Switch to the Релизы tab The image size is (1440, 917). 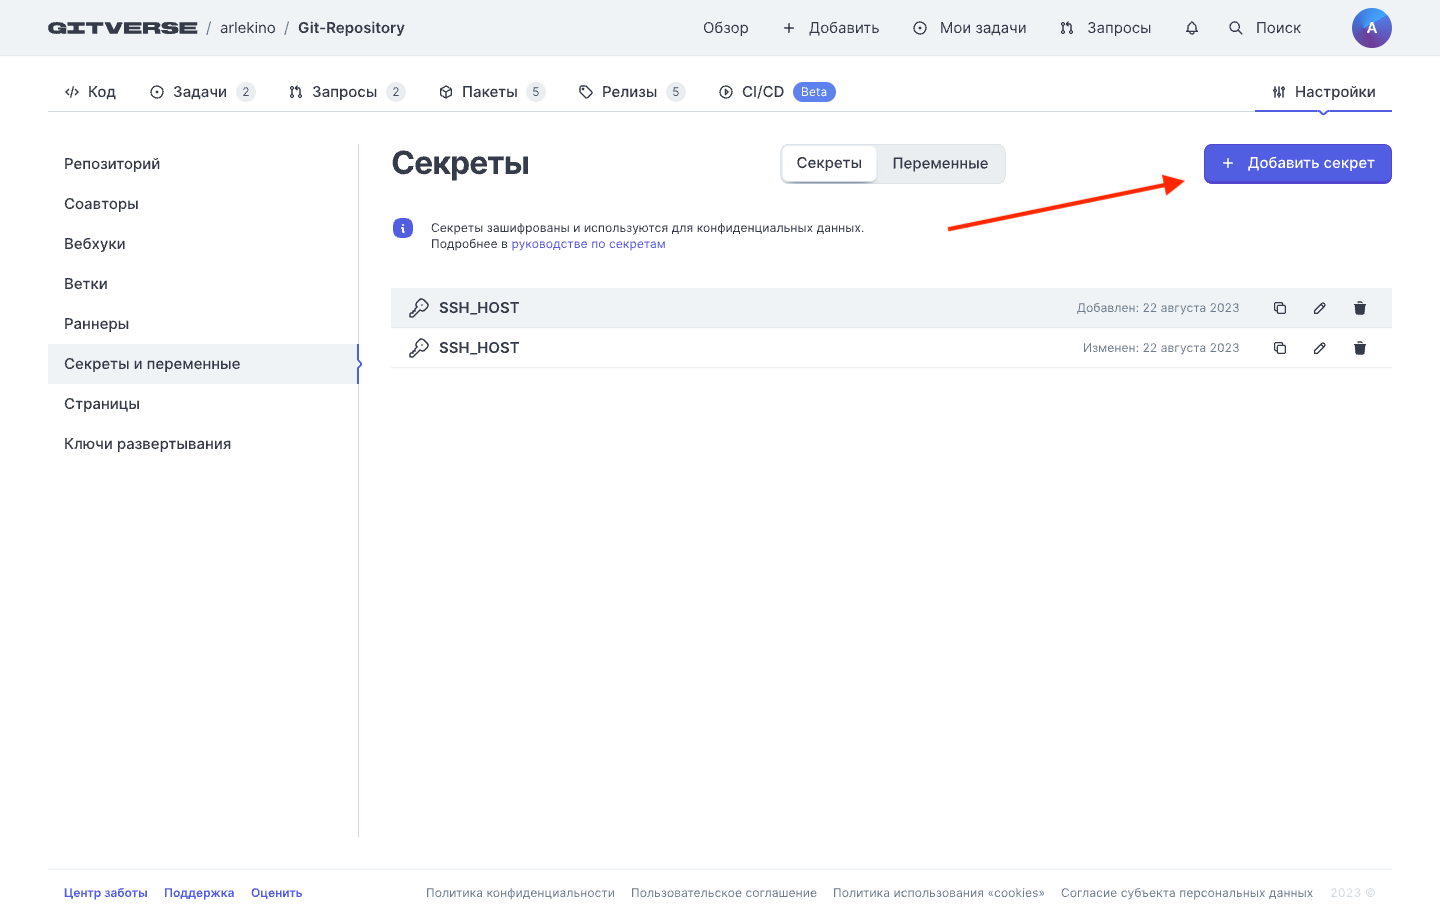point(630,92)
